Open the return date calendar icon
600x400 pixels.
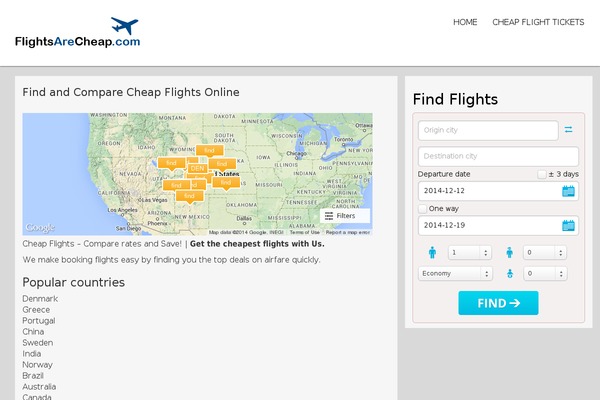tap(568, 225)
